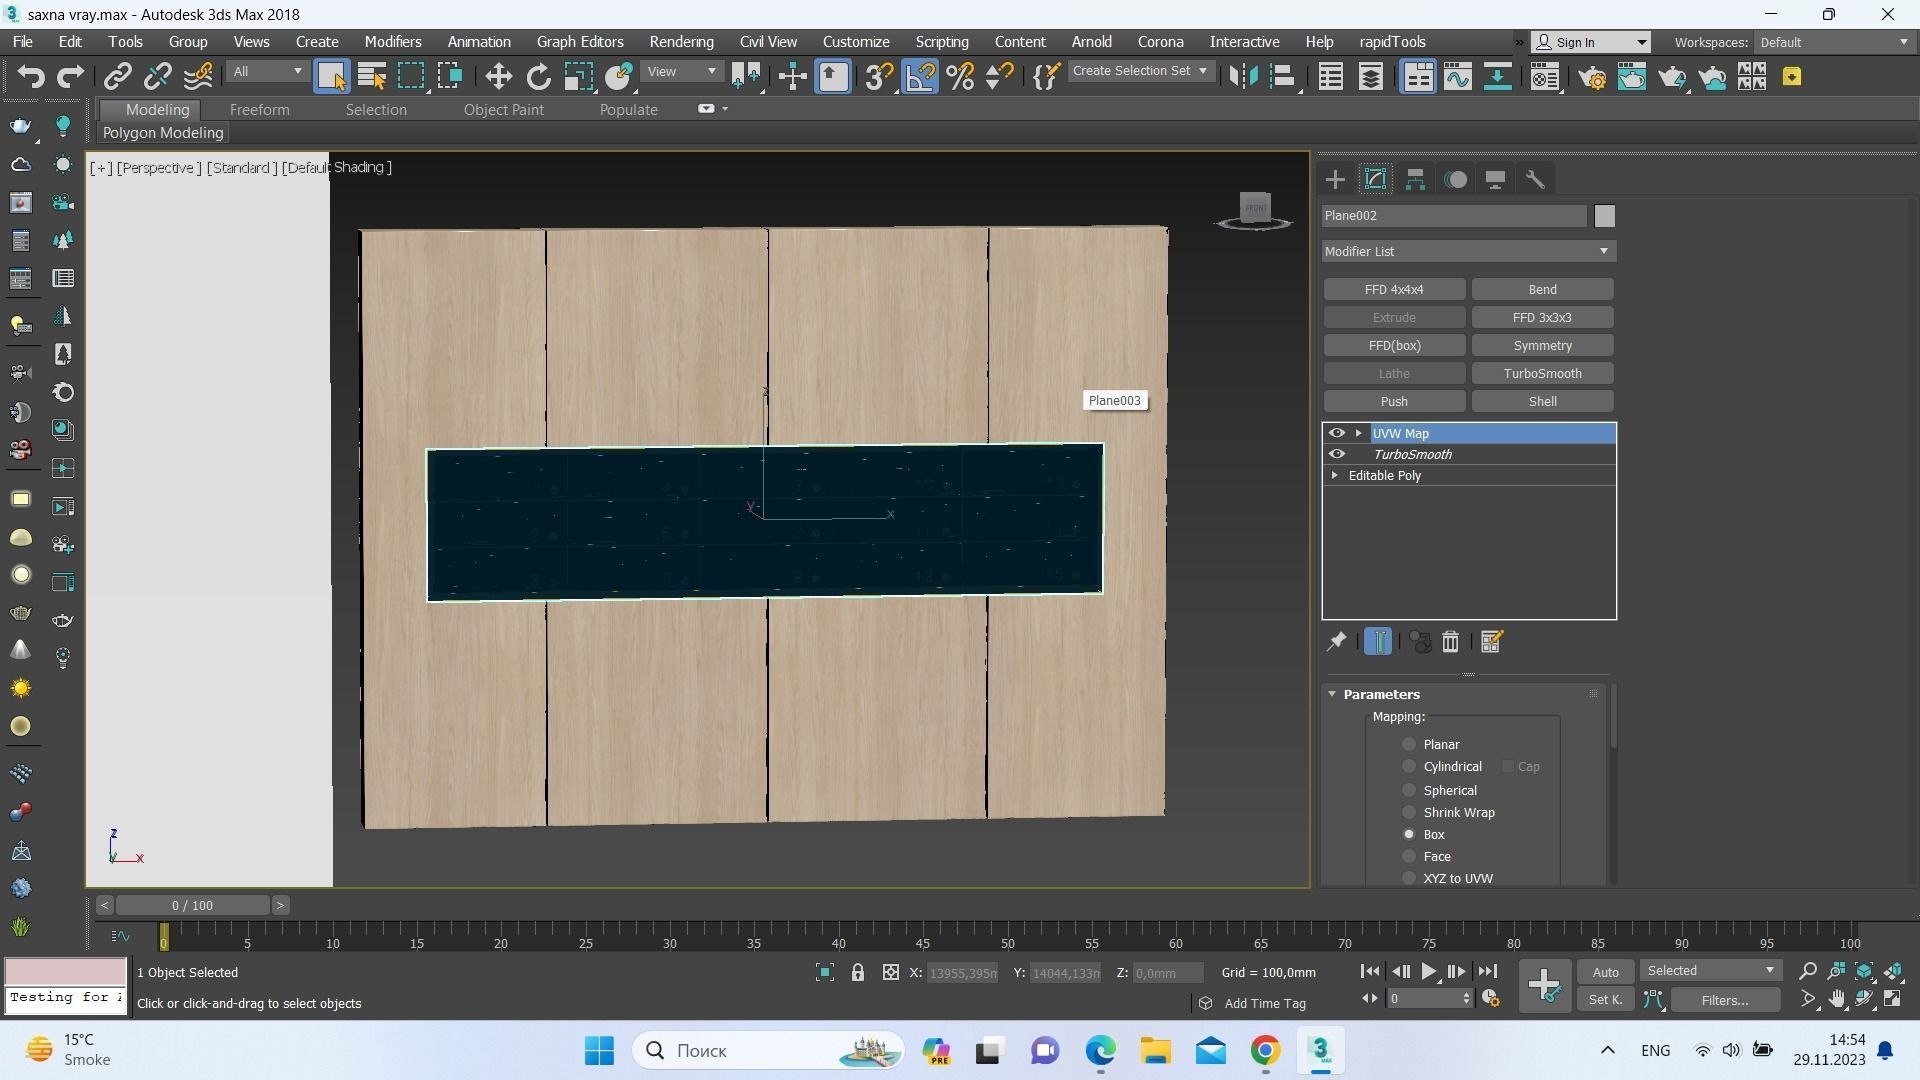Image resolution: width=1920 pixels, height=1080 pixels.
Task: Hide UVW Map modifier eye icon
Action: click(x=1336, y=433)
